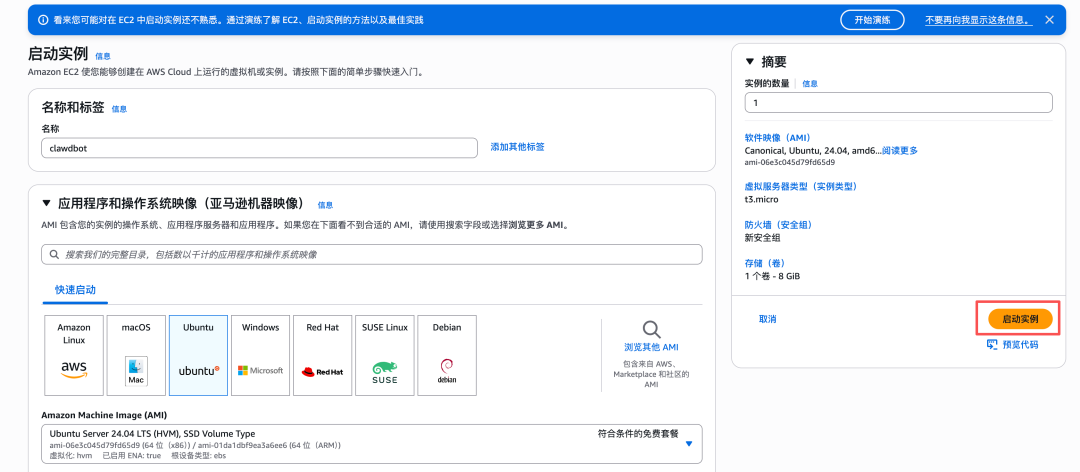The width and height of the screenshot is (1080, 472).
Task: Click the 预览代码 code icon
Action: tap(992, 345)
